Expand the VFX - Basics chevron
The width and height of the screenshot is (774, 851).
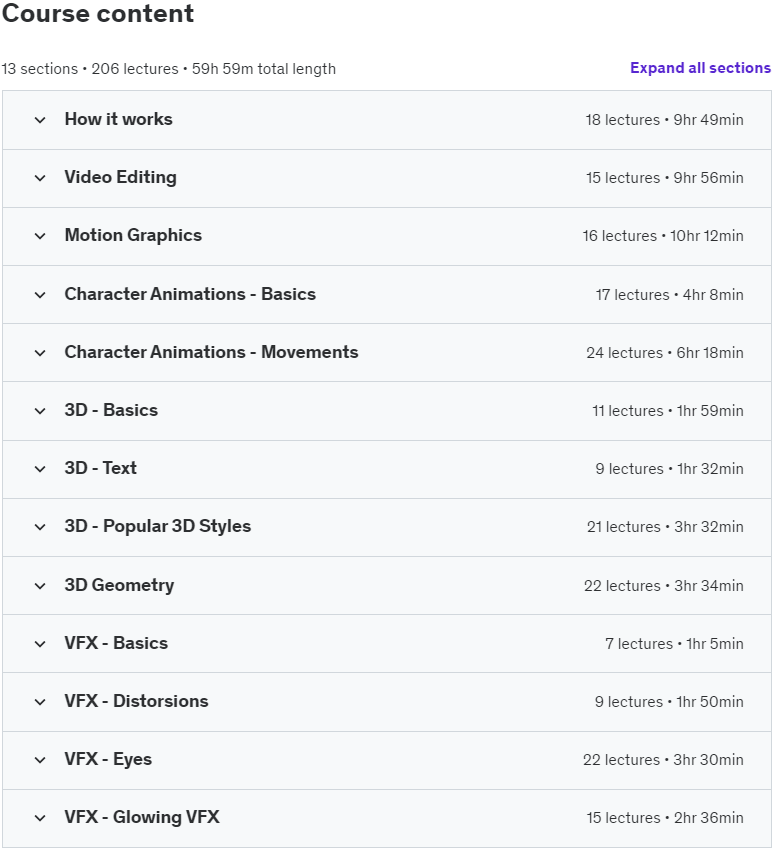[40, 644]
